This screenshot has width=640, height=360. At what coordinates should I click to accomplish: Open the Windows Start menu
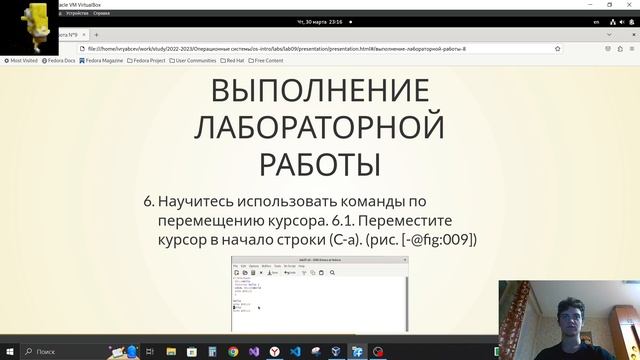[x=10, y=351]
